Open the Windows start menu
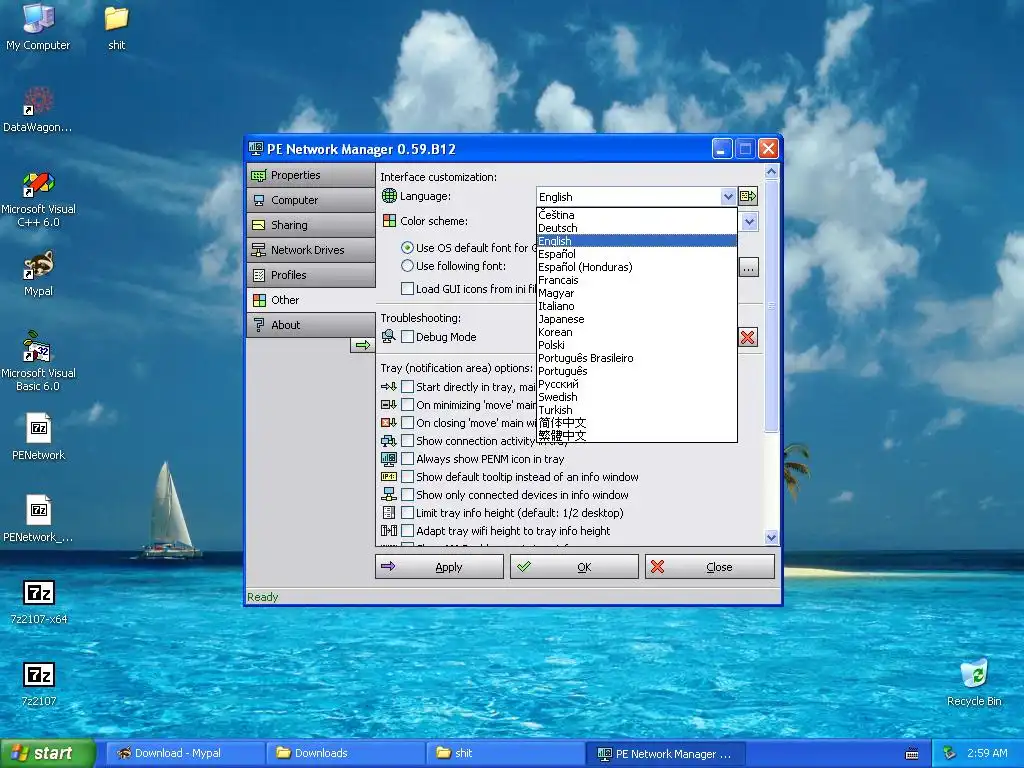 (47, 753)
